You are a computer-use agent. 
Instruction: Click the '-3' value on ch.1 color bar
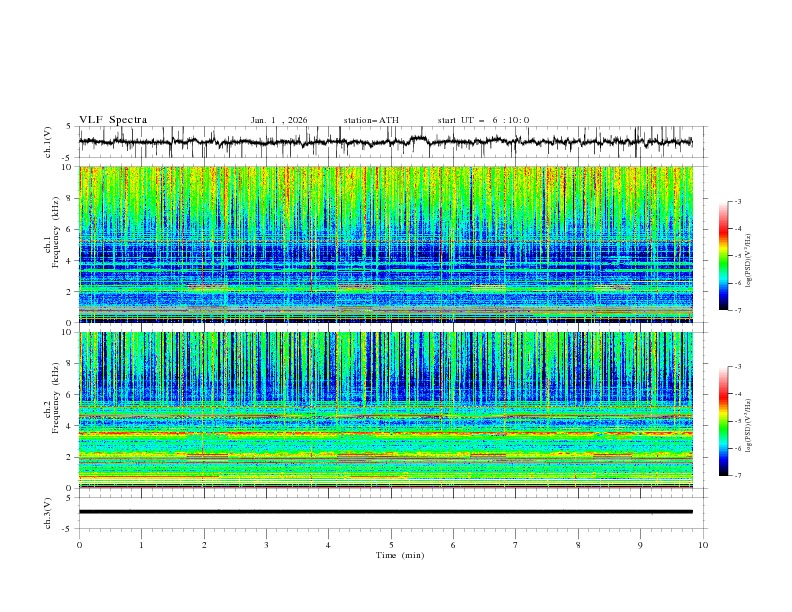[x=738, y=201]
